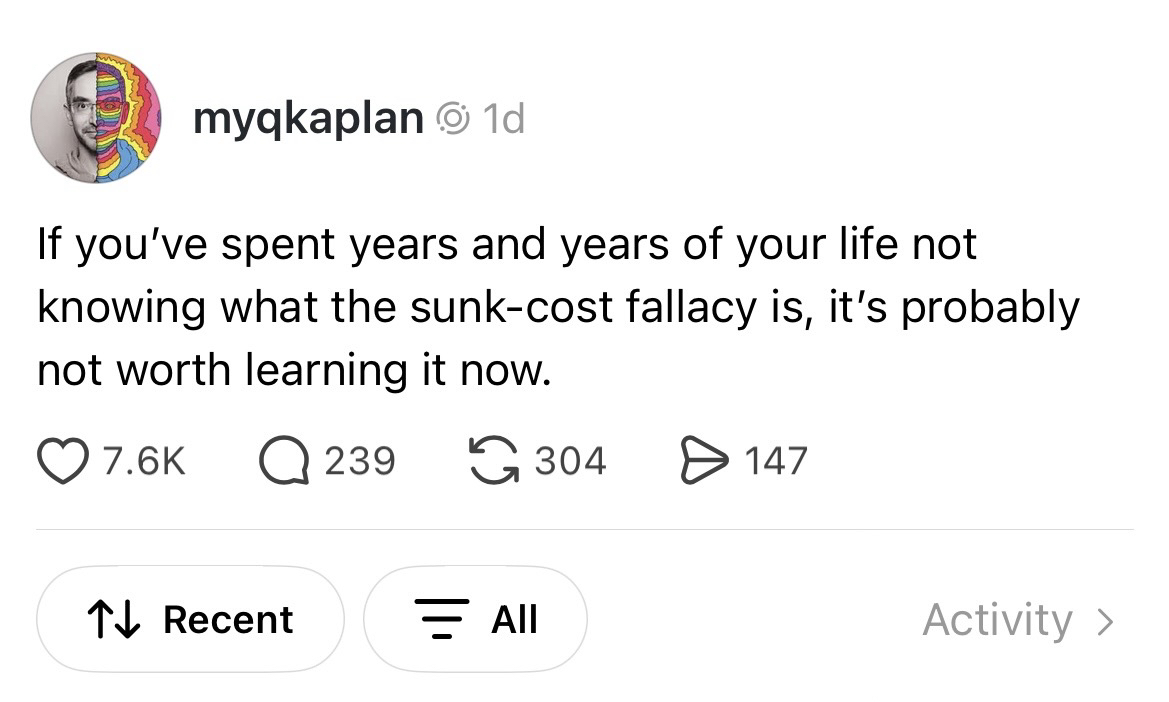The image size is (1169, 702).
Task: Share the post with the paper plane icon
Action: point(706,461)
